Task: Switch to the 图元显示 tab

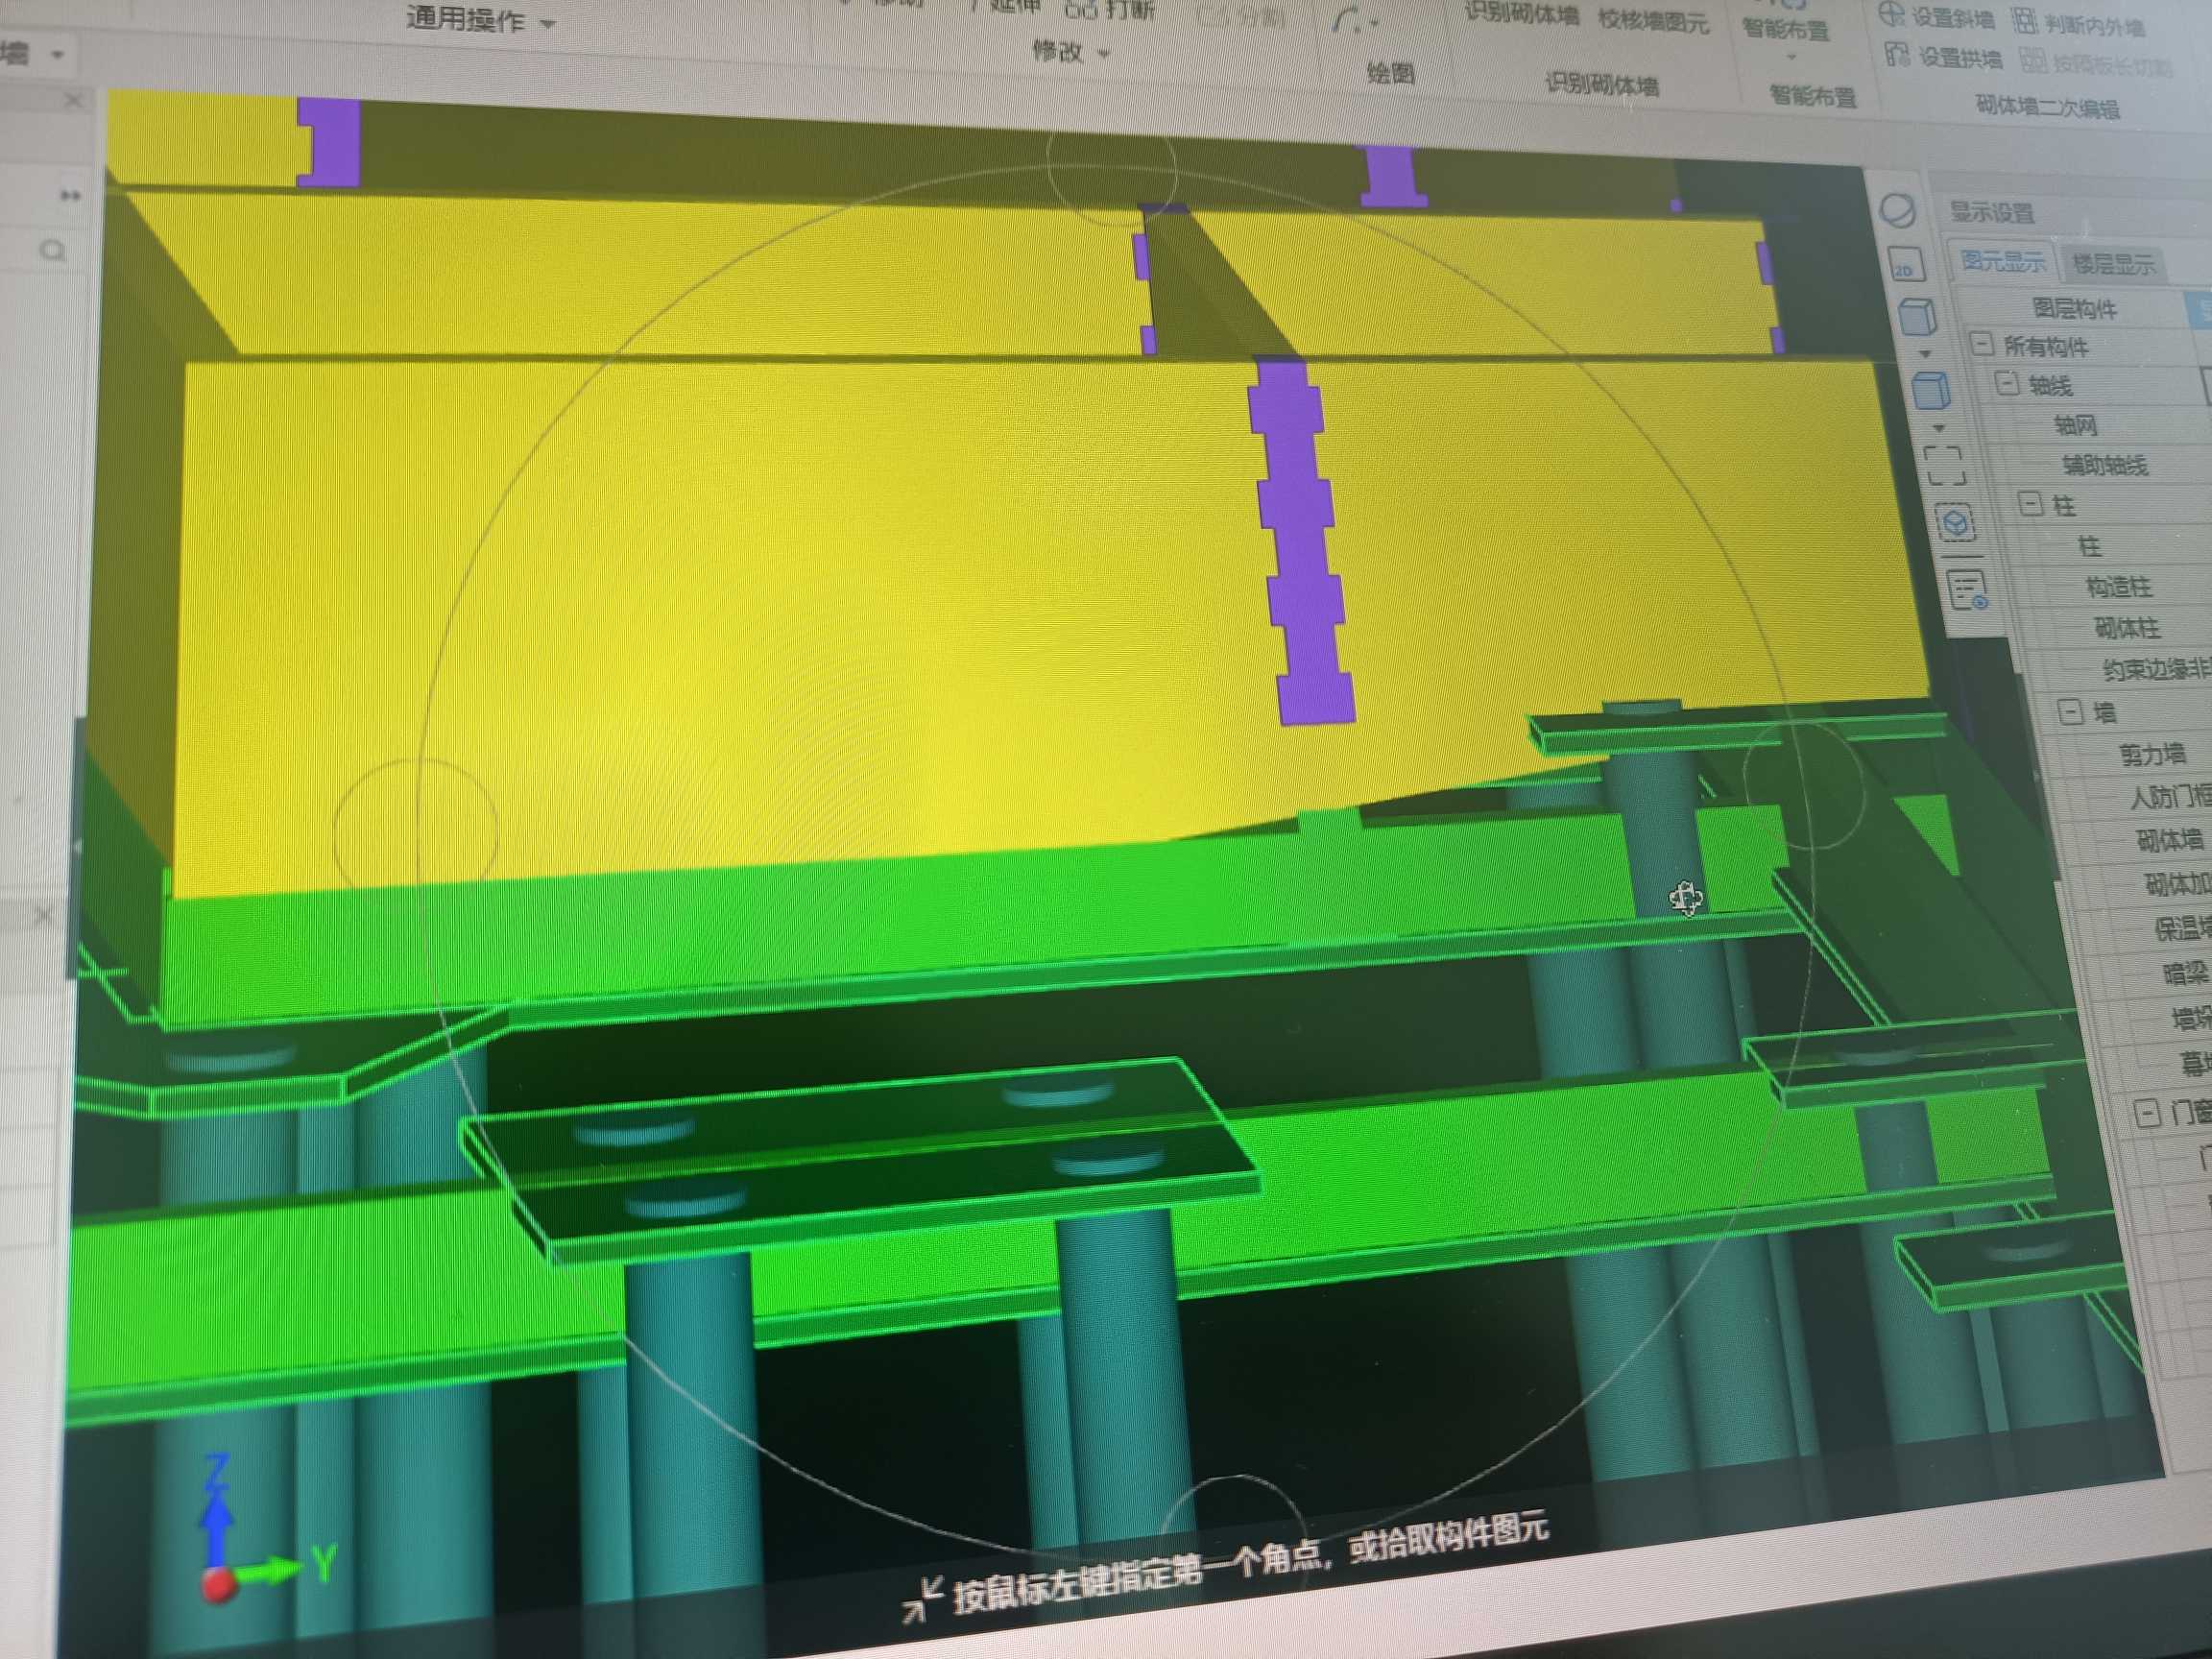Action: [2002, 261]
